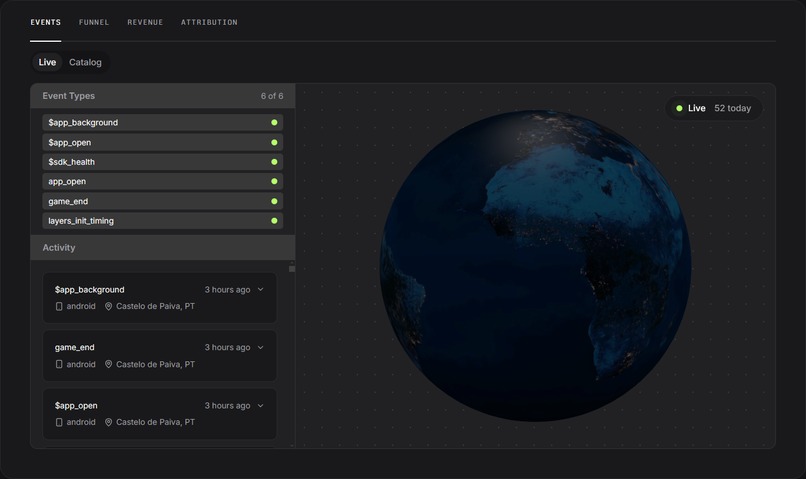This screenshot has height=479, width=806.
Task: Click the 'android' label under $app_background activity
Action: (81, 306)
